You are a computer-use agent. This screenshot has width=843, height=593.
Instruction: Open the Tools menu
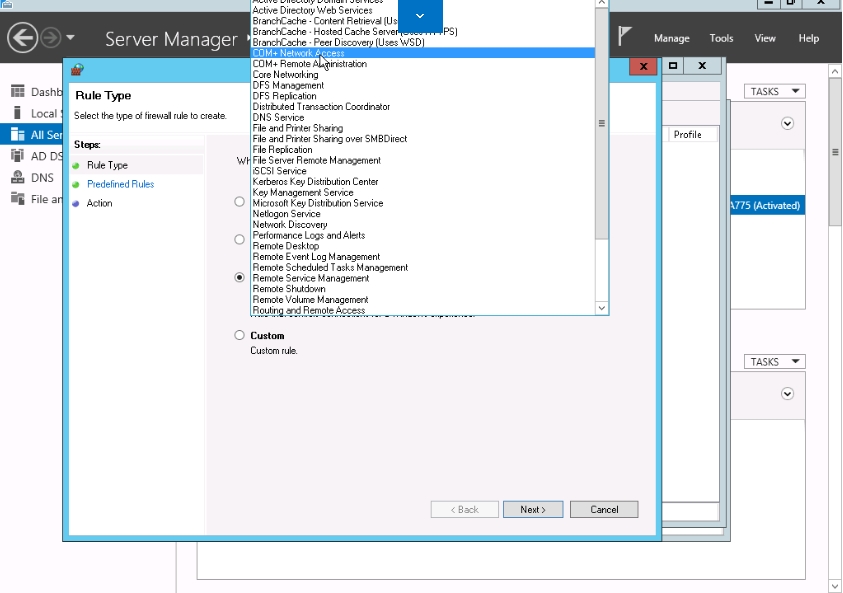click(x=721, y=39)
